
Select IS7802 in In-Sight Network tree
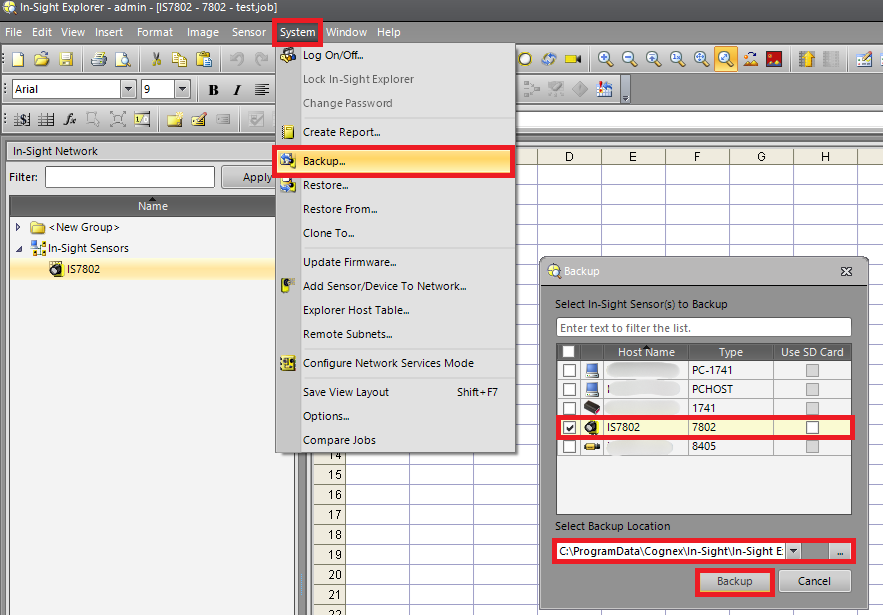coord(83,268)
